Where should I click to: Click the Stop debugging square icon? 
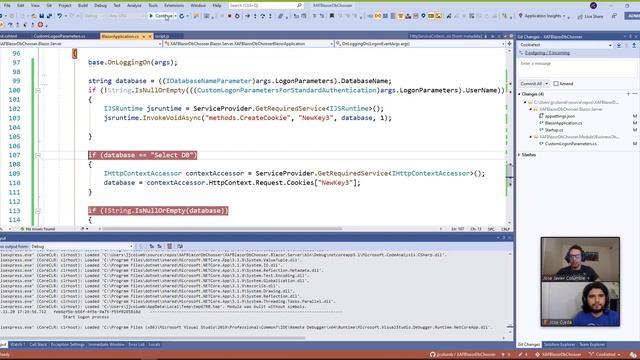[229, 16]
